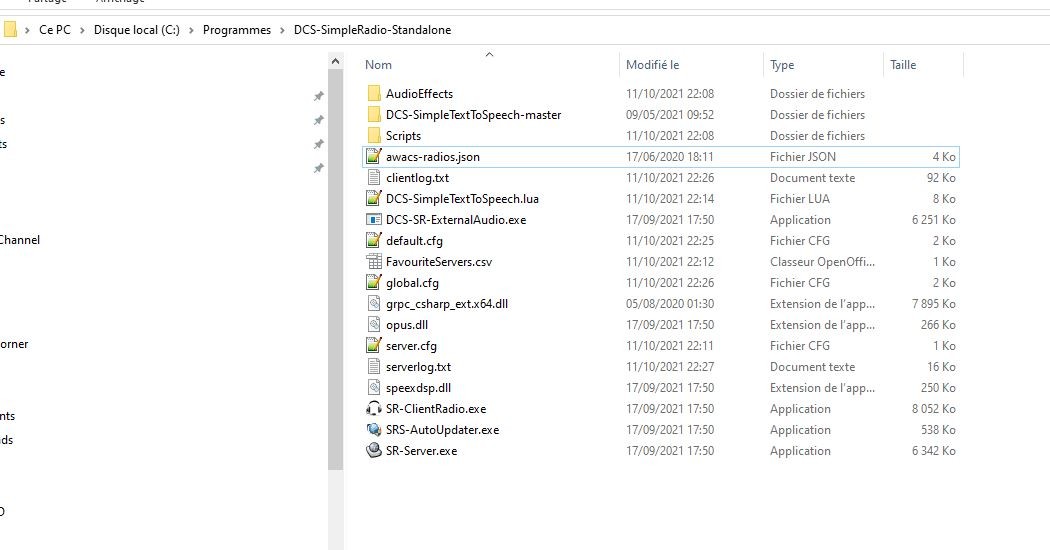The height and width of the screenshot is (550, 1050).
Task: Expand the chevron after Ce PC
Action: coord(82,30)
